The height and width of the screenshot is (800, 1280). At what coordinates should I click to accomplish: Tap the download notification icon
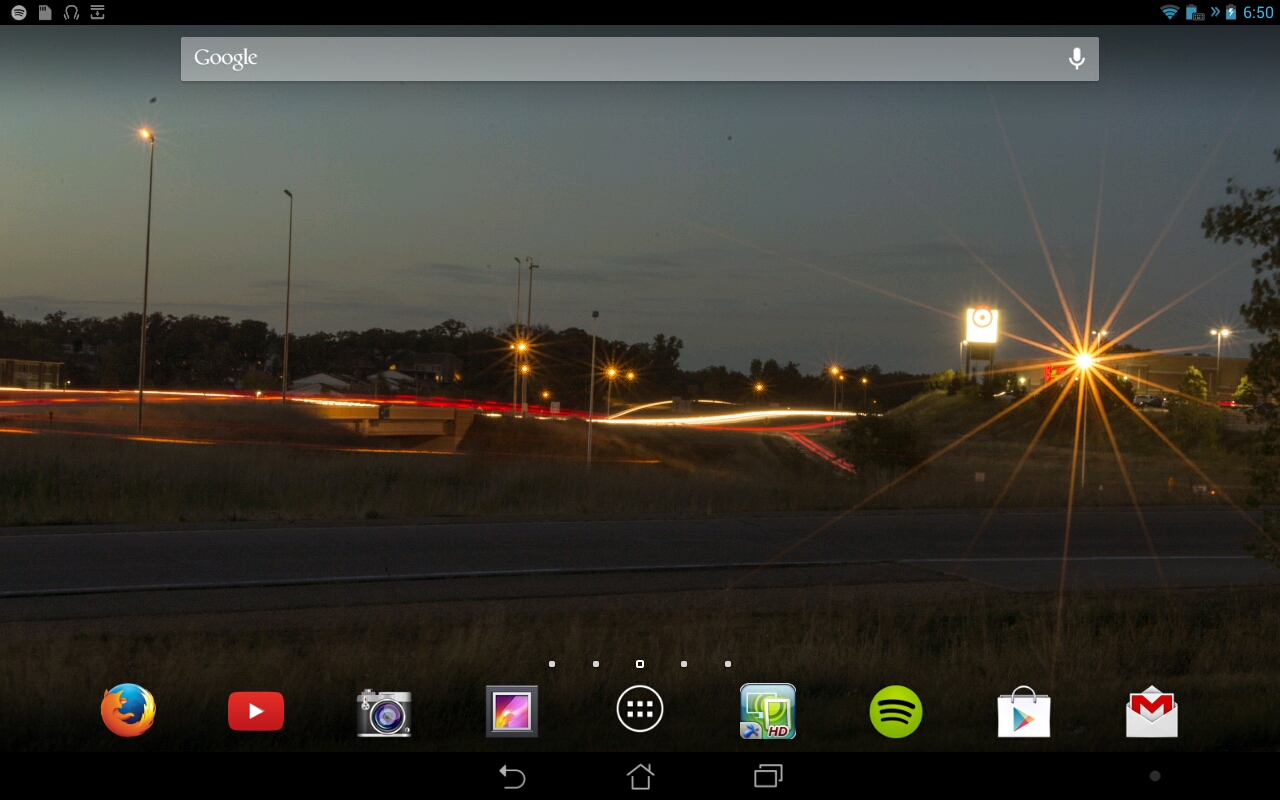(x=97, y=12)
